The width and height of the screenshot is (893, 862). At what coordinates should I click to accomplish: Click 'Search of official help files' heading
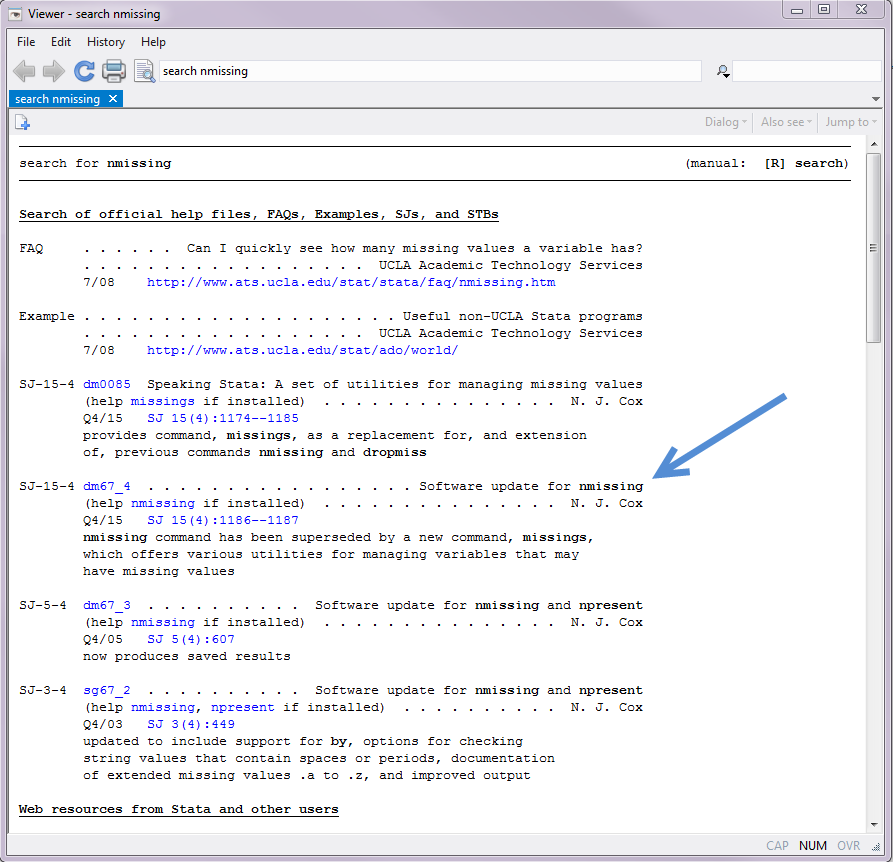pos(259,215)
